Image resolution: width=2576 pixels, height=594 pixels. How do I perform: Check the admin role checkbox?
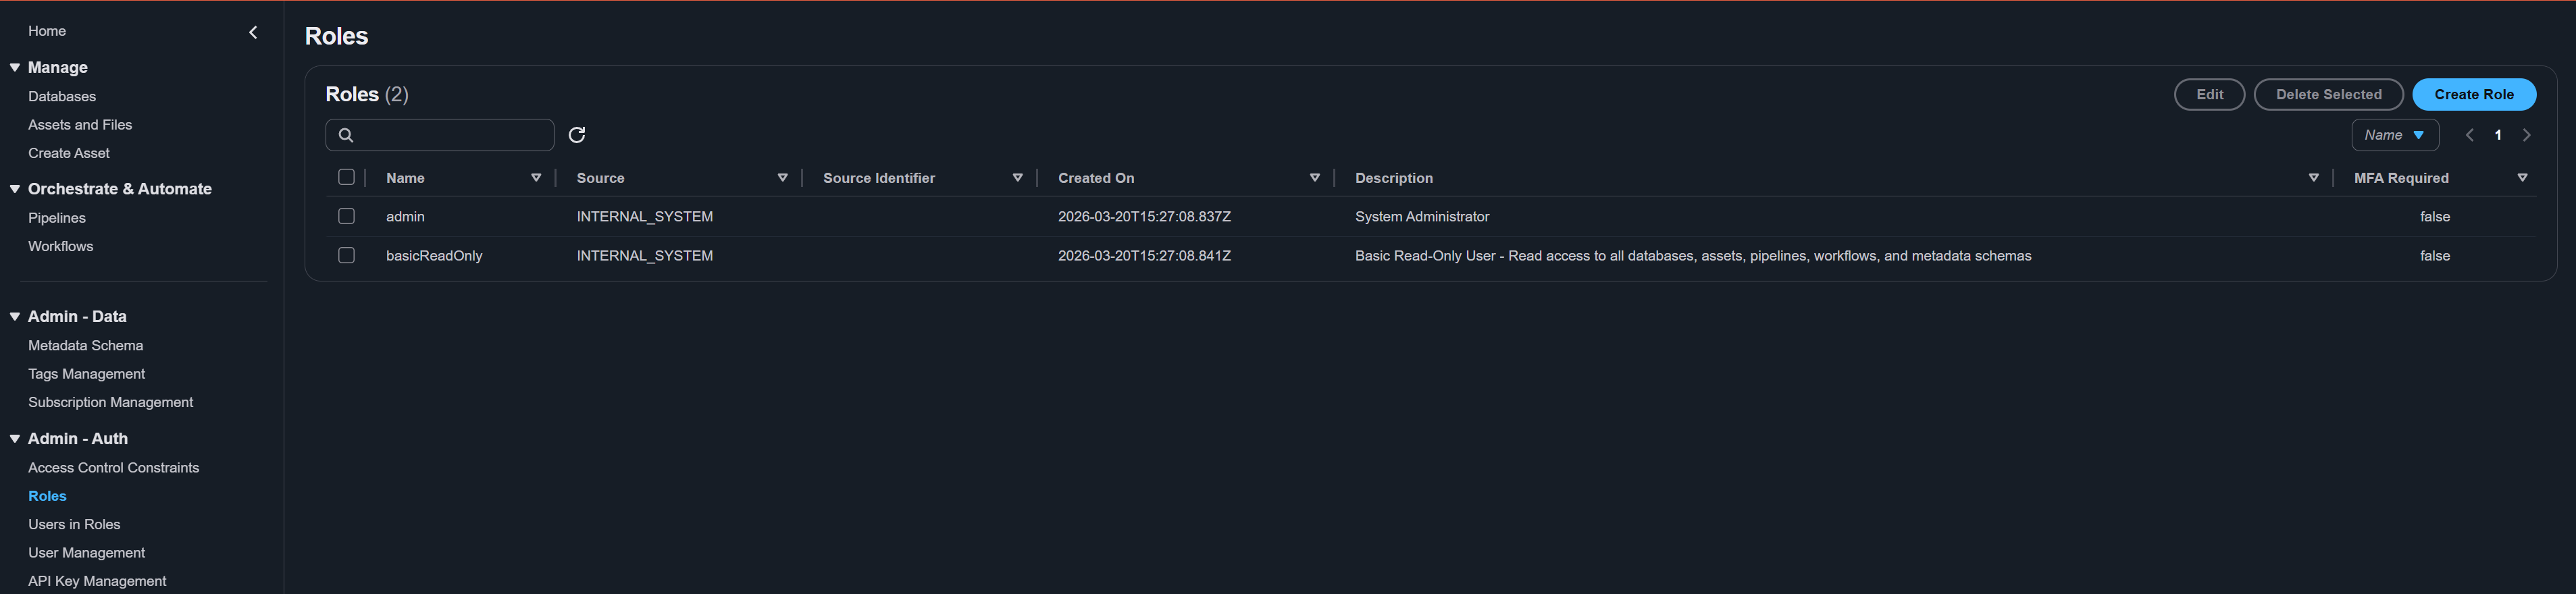[x=346, y=216]
